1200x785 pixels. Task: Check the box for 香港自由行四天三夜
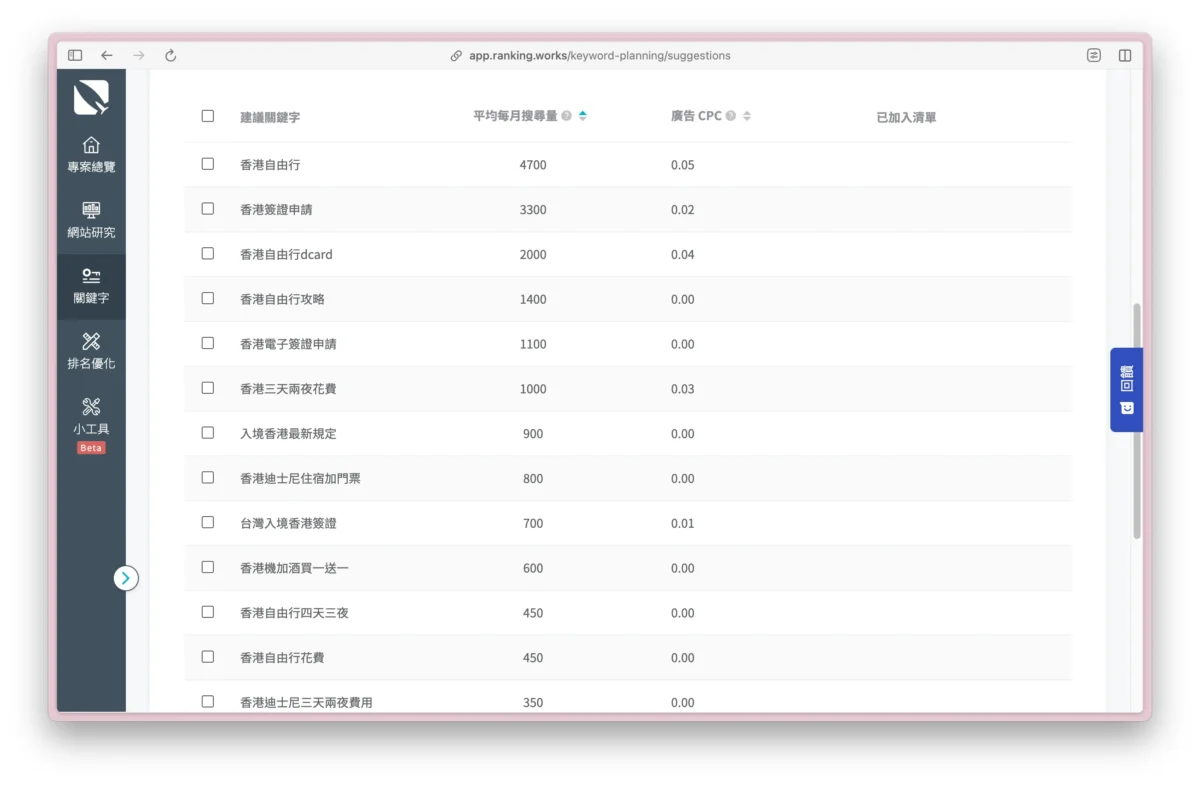(x=208, y=612)
